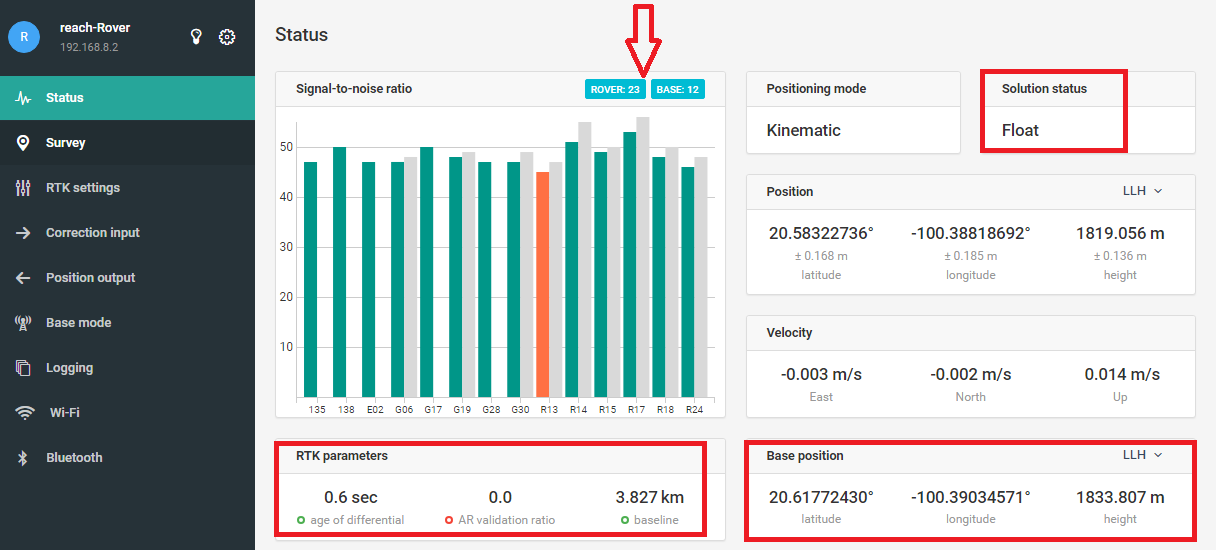
Task: Toggle the ROVER: 23 satellite badge
Action: pos(615,90)
